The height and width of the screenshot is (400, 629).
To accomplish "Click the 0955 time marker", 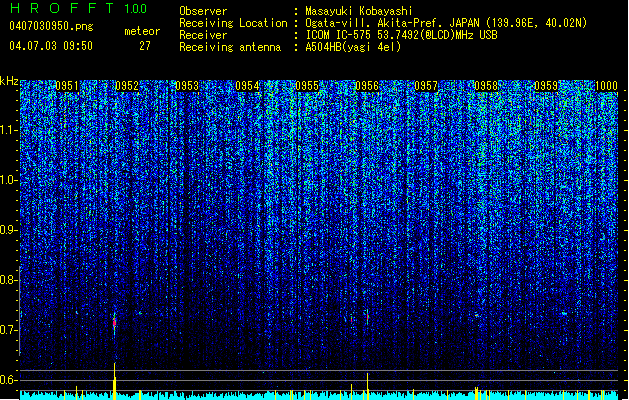I will tap(307, 86).
